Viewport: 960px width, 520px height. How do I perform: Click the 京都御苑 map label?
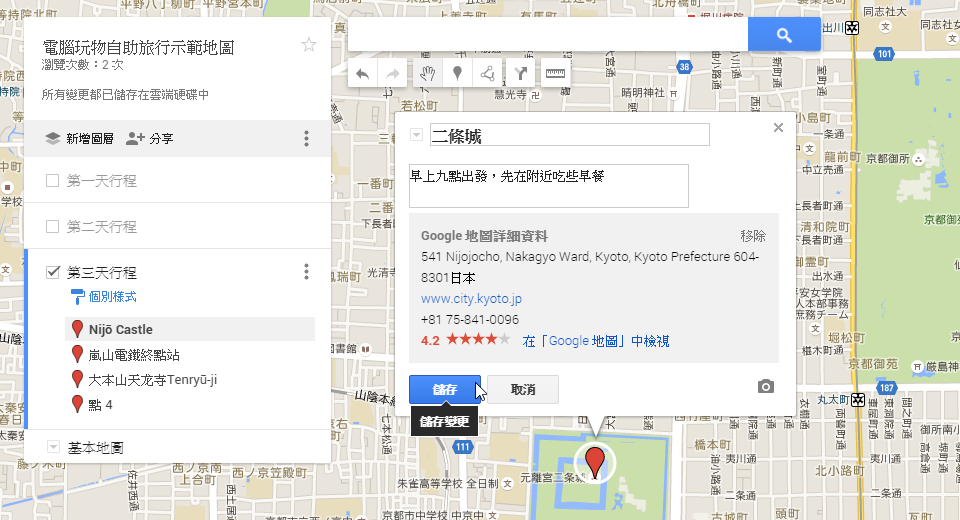(873, 364)
